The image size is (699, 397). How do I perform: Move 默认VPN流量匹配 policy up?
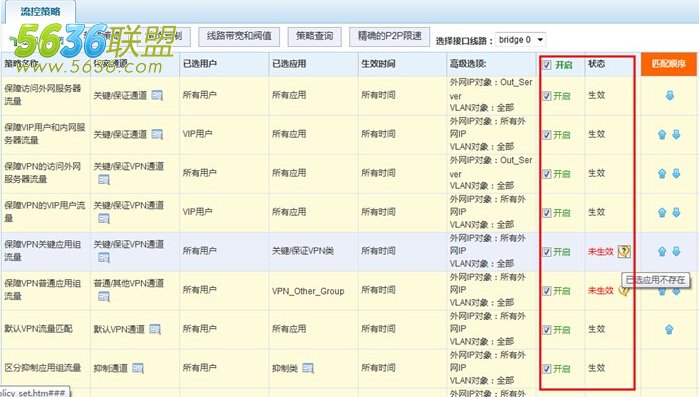coord(669,329)
